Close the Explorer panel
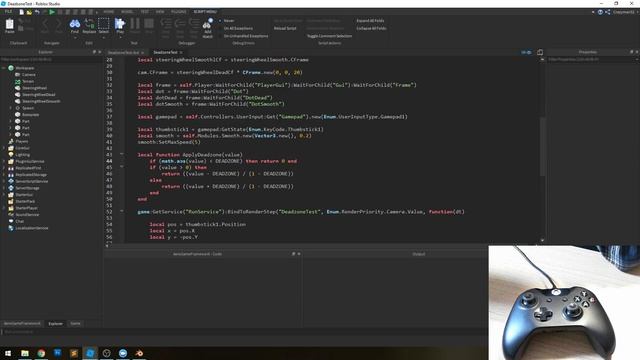Screen dimensions: 640x360 coord(100,52)
